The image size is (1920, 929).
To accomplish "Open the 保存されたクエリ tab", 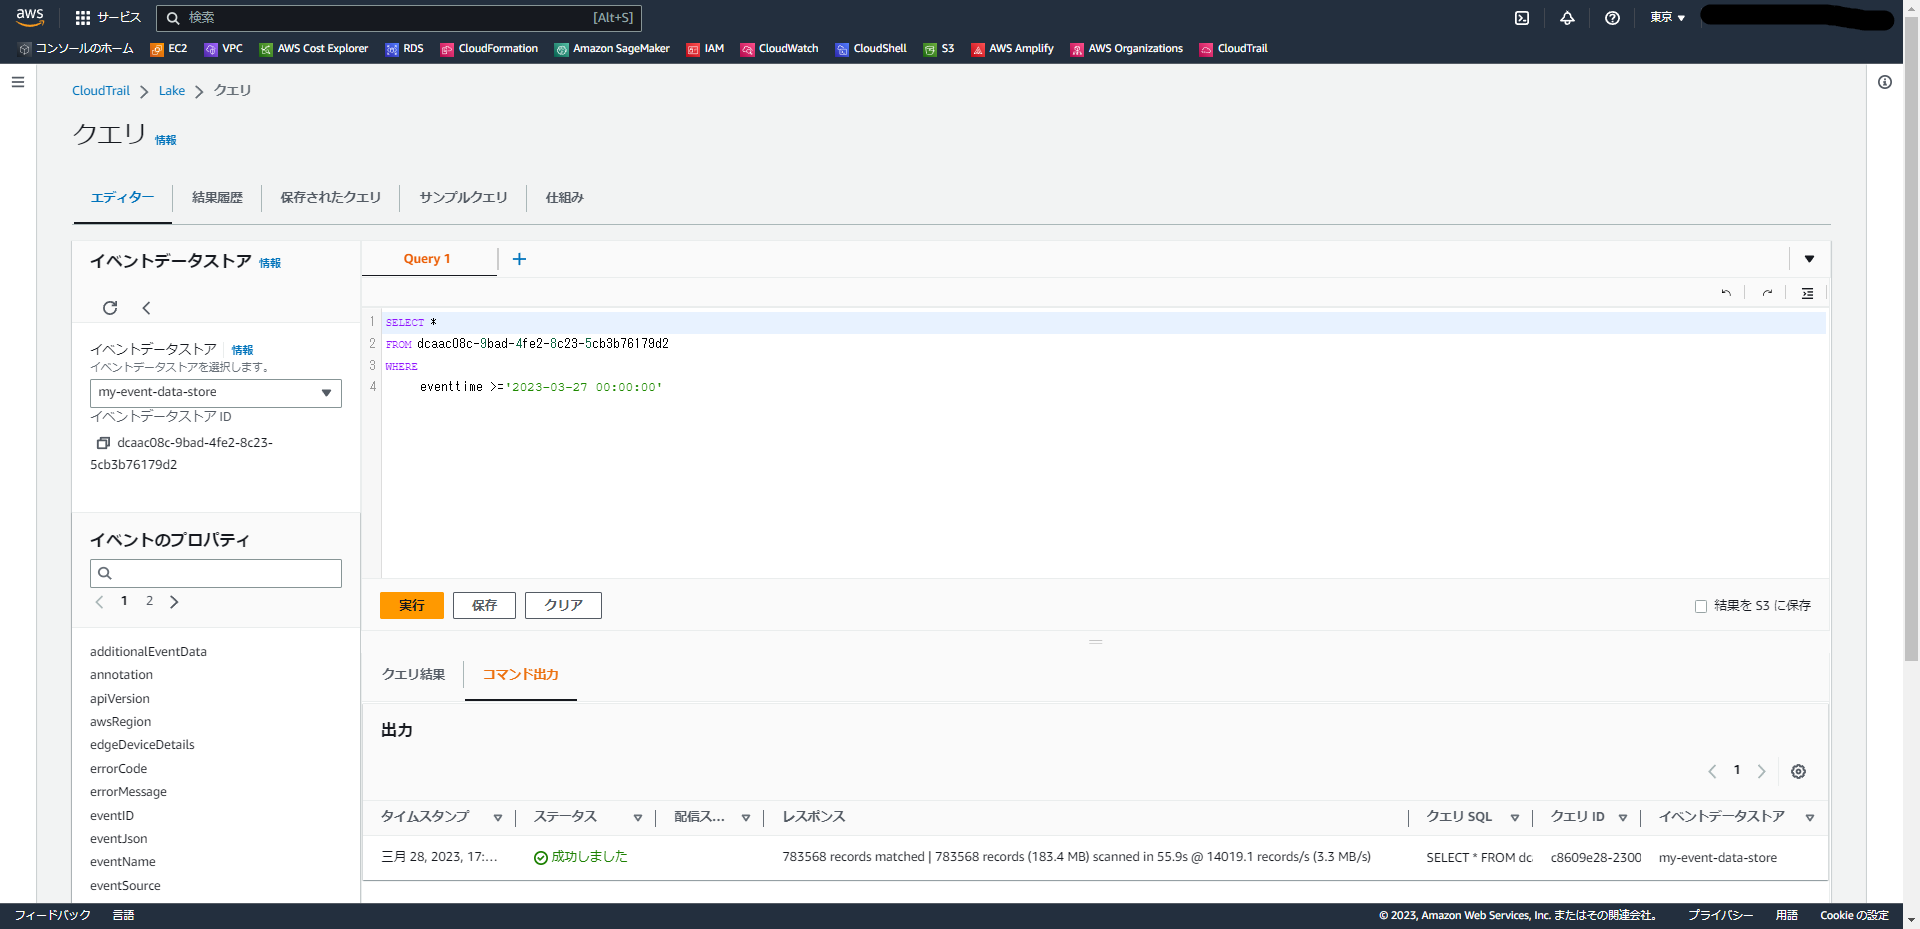I will coord(331,198).
